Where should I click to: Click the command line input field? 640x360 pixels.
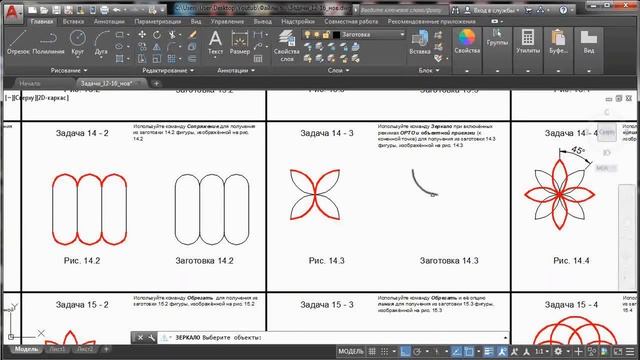tap(335, 338)
